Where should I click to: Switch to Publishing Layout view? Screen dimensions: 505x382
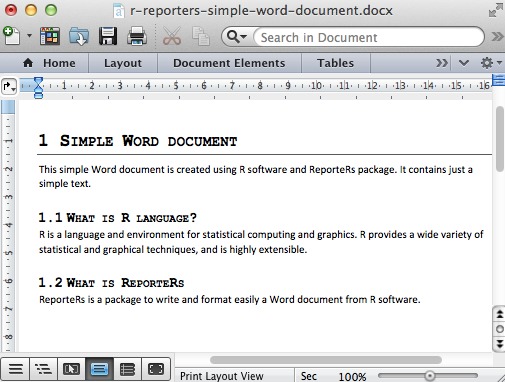[71, 369]
